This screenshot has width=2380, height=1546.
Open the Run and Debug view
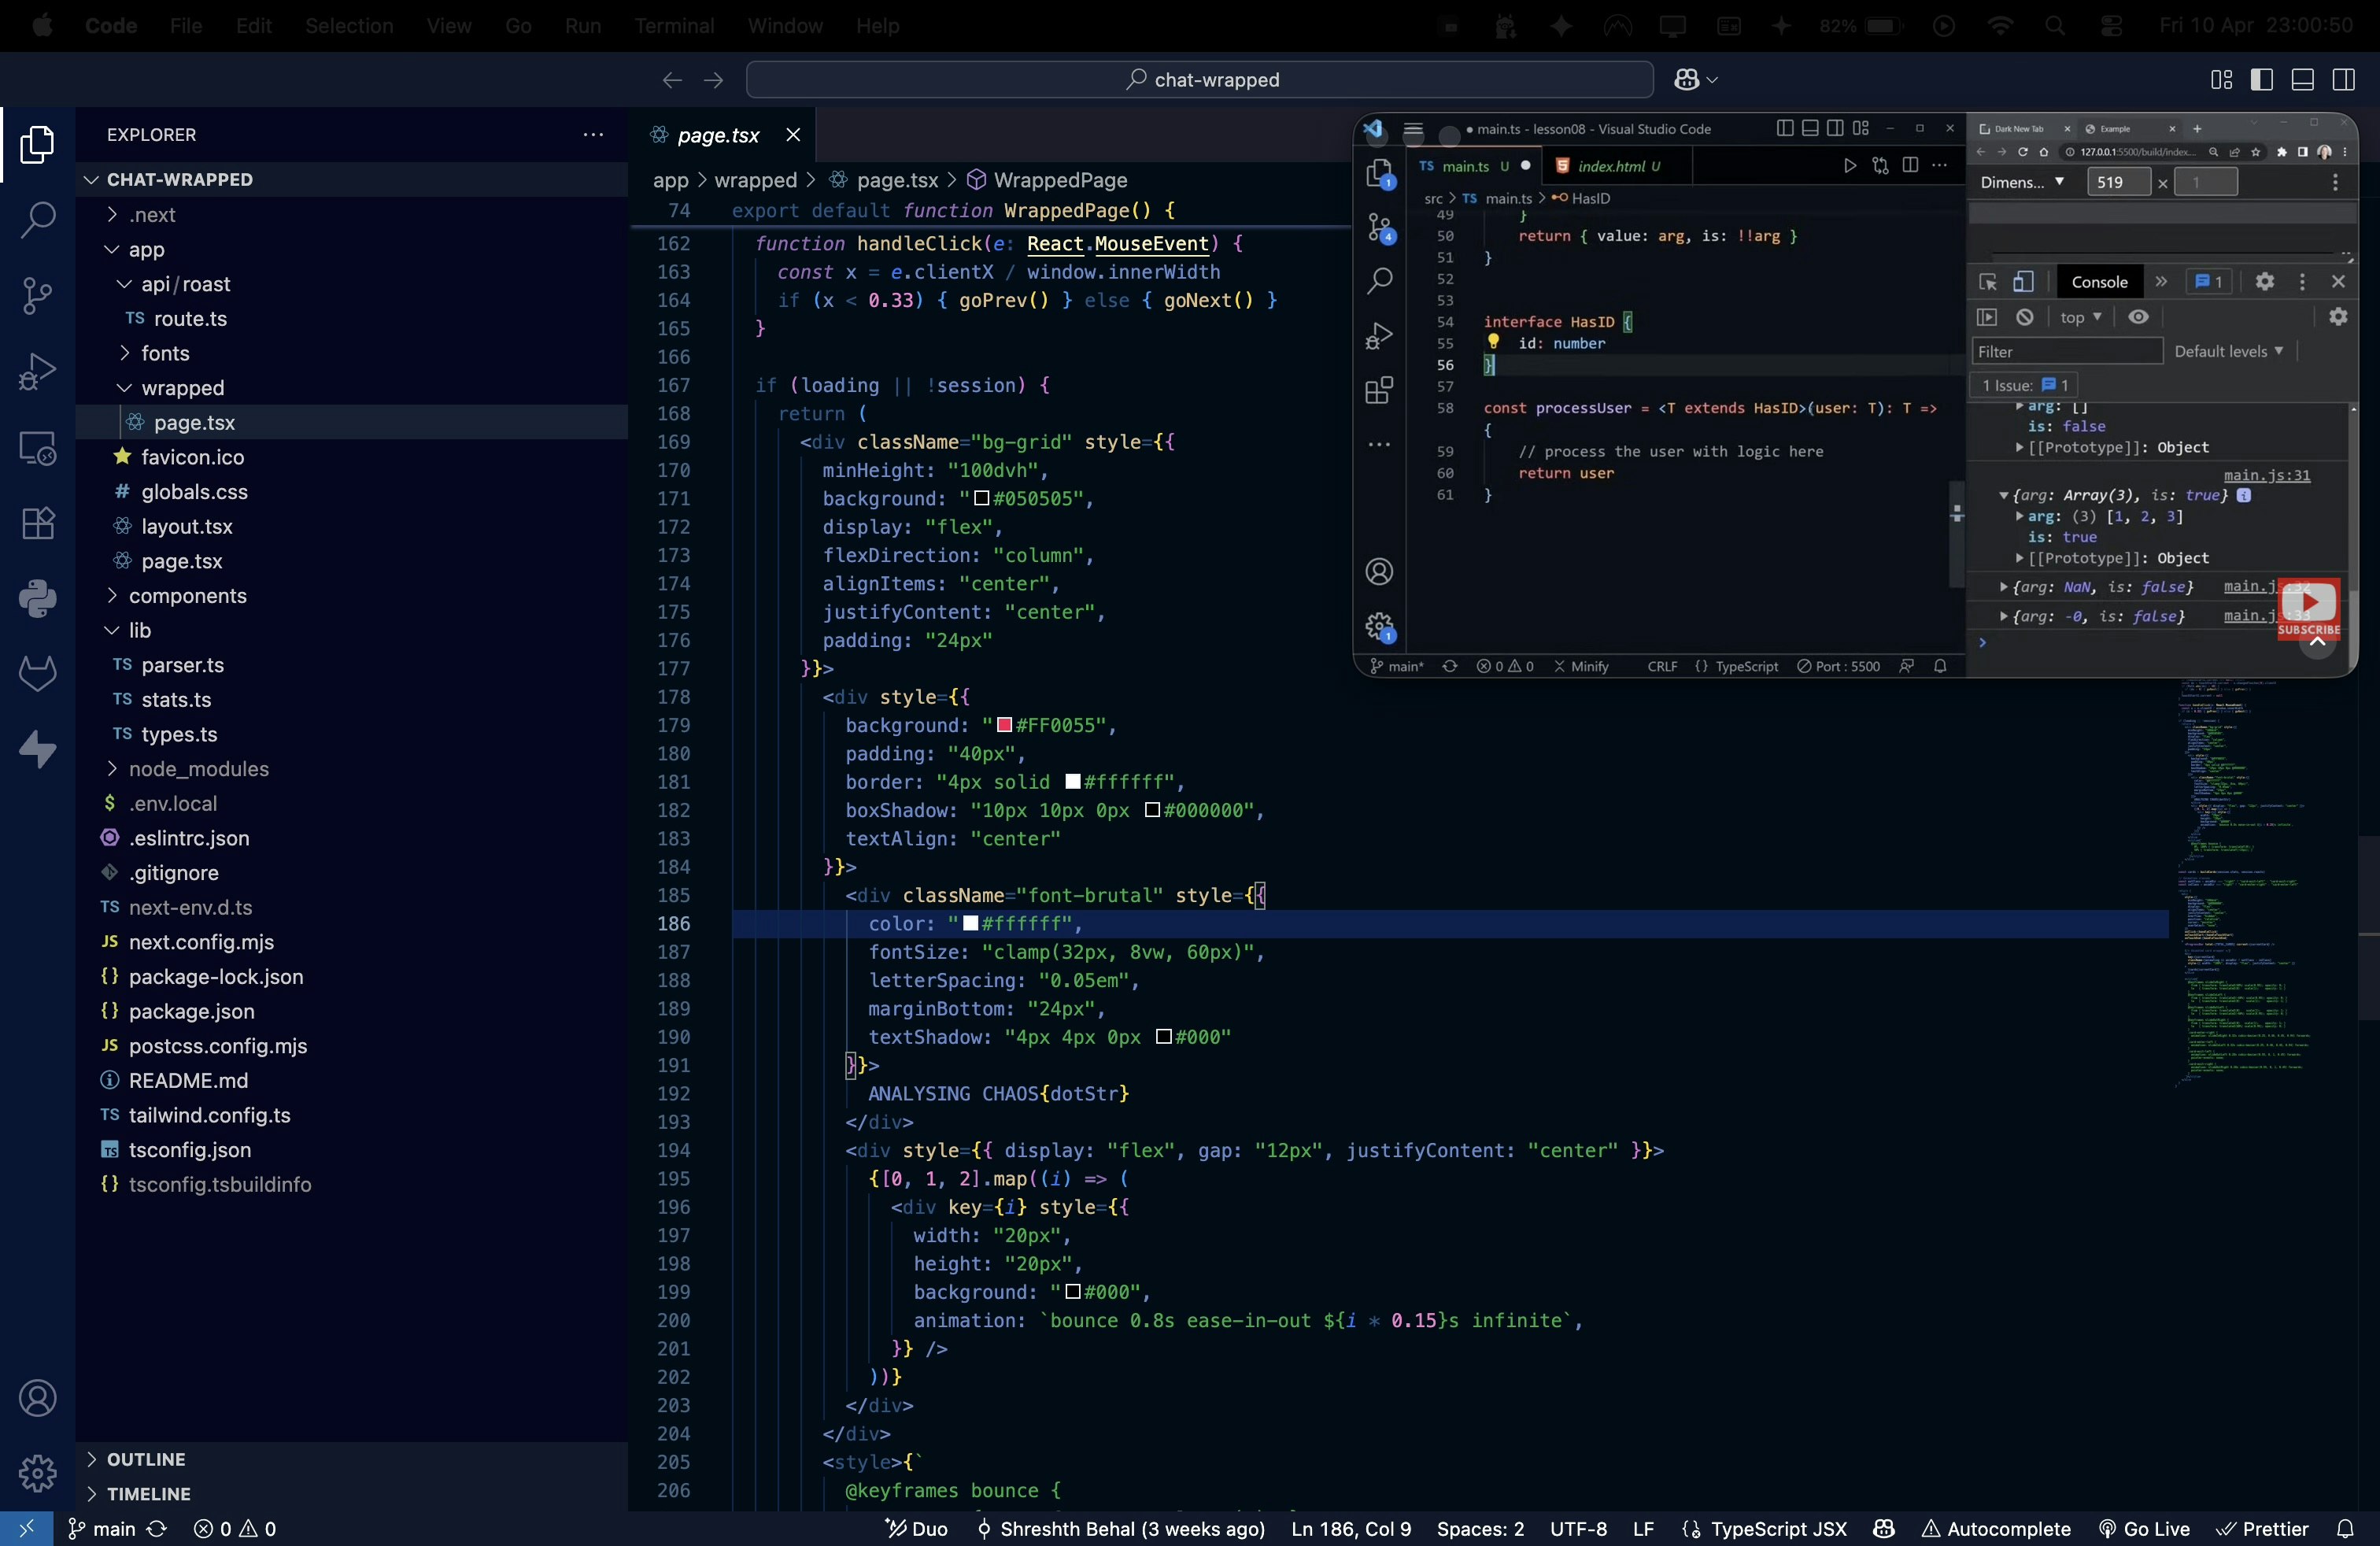point(37,371)
